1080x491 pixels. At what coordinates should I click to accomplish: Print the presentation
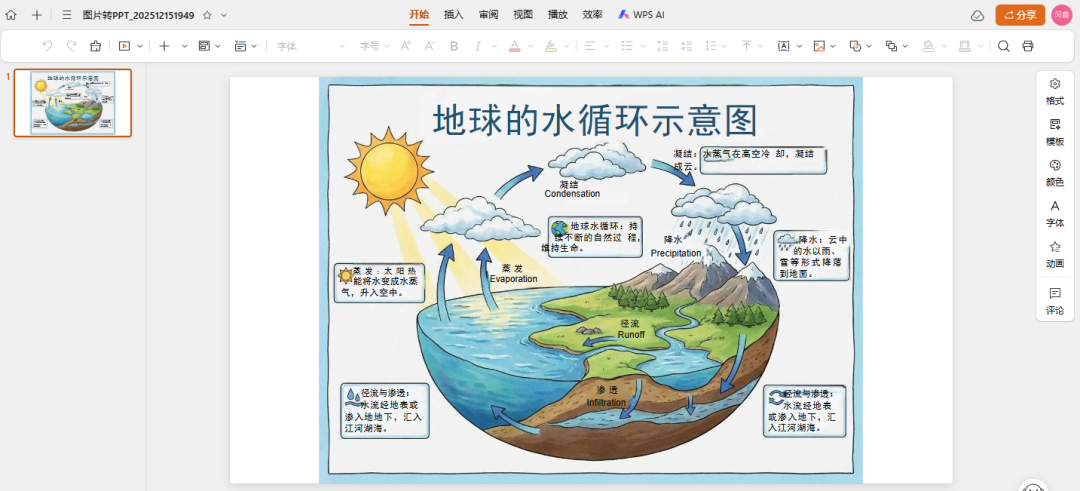coord(1028,46)
